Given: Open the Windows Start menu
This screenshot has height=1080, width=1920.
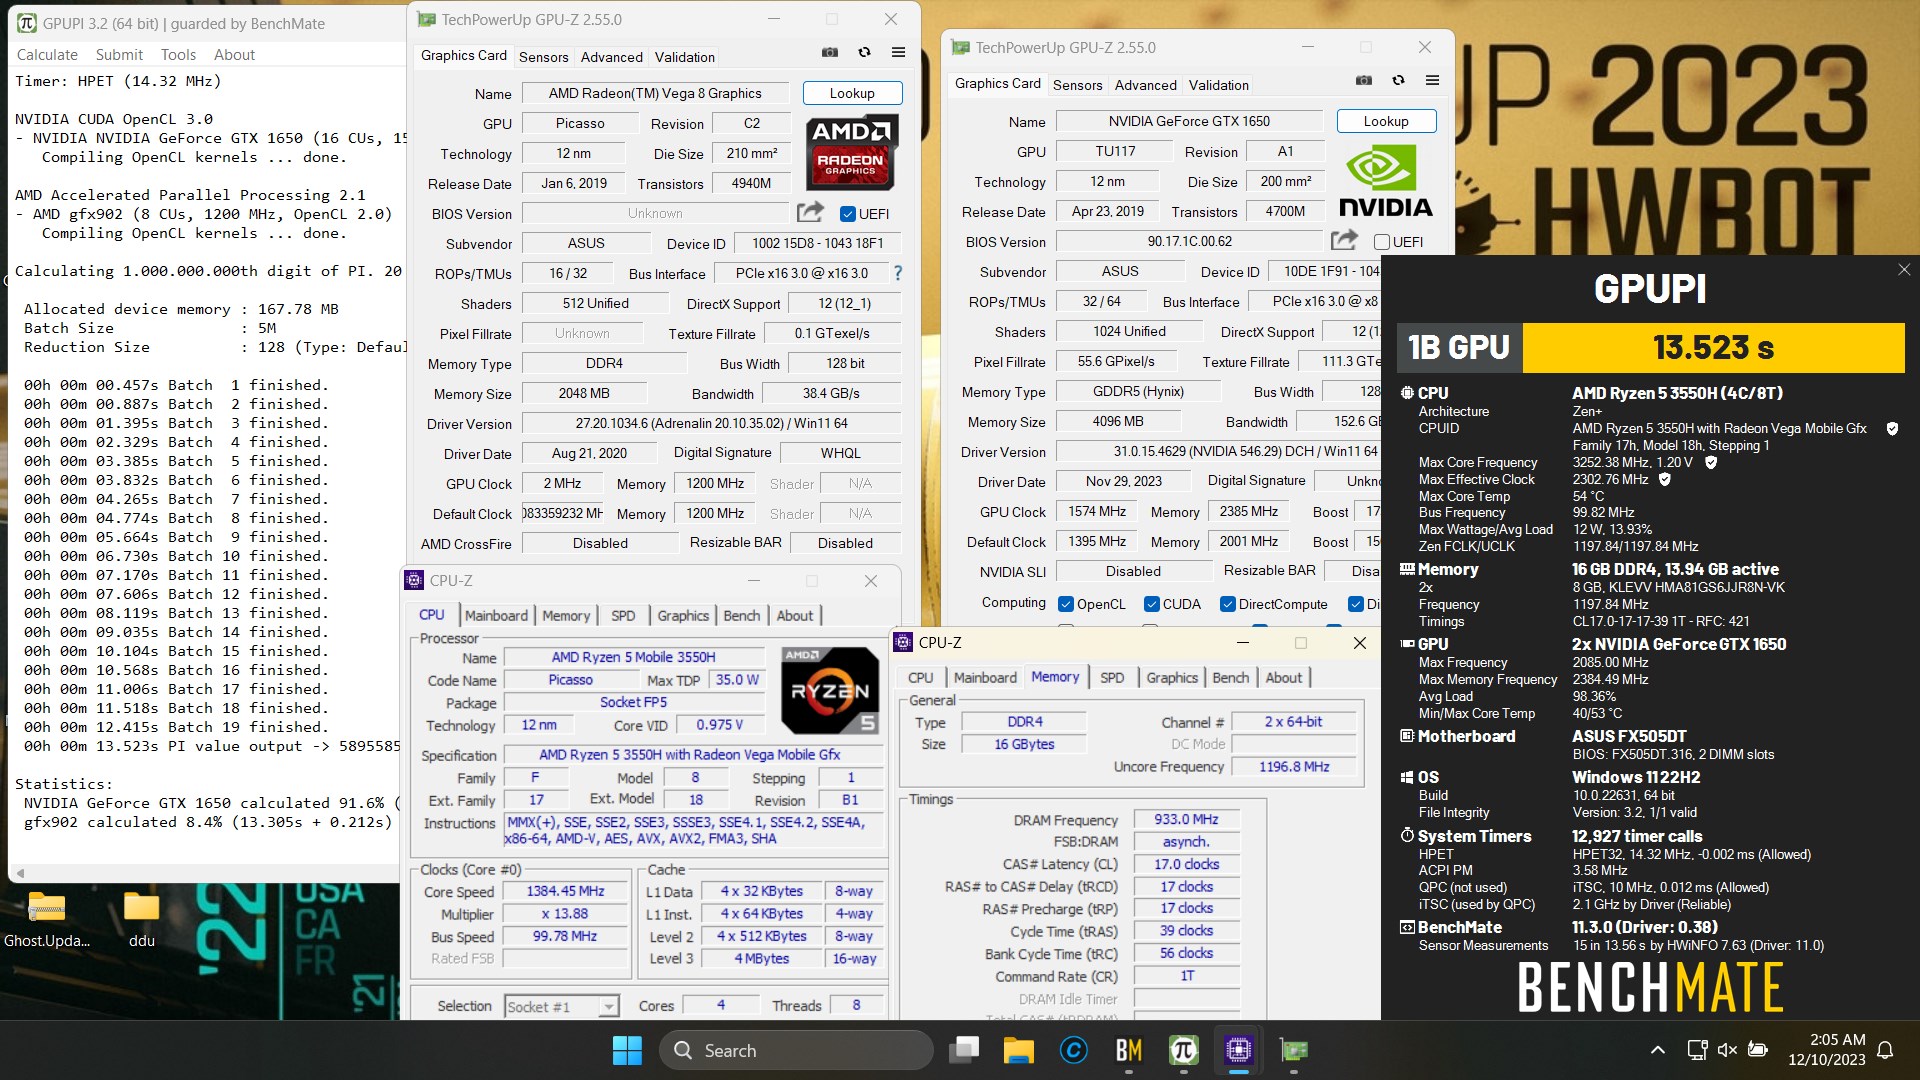Looking at the screenshot, I should (627, 1050).
